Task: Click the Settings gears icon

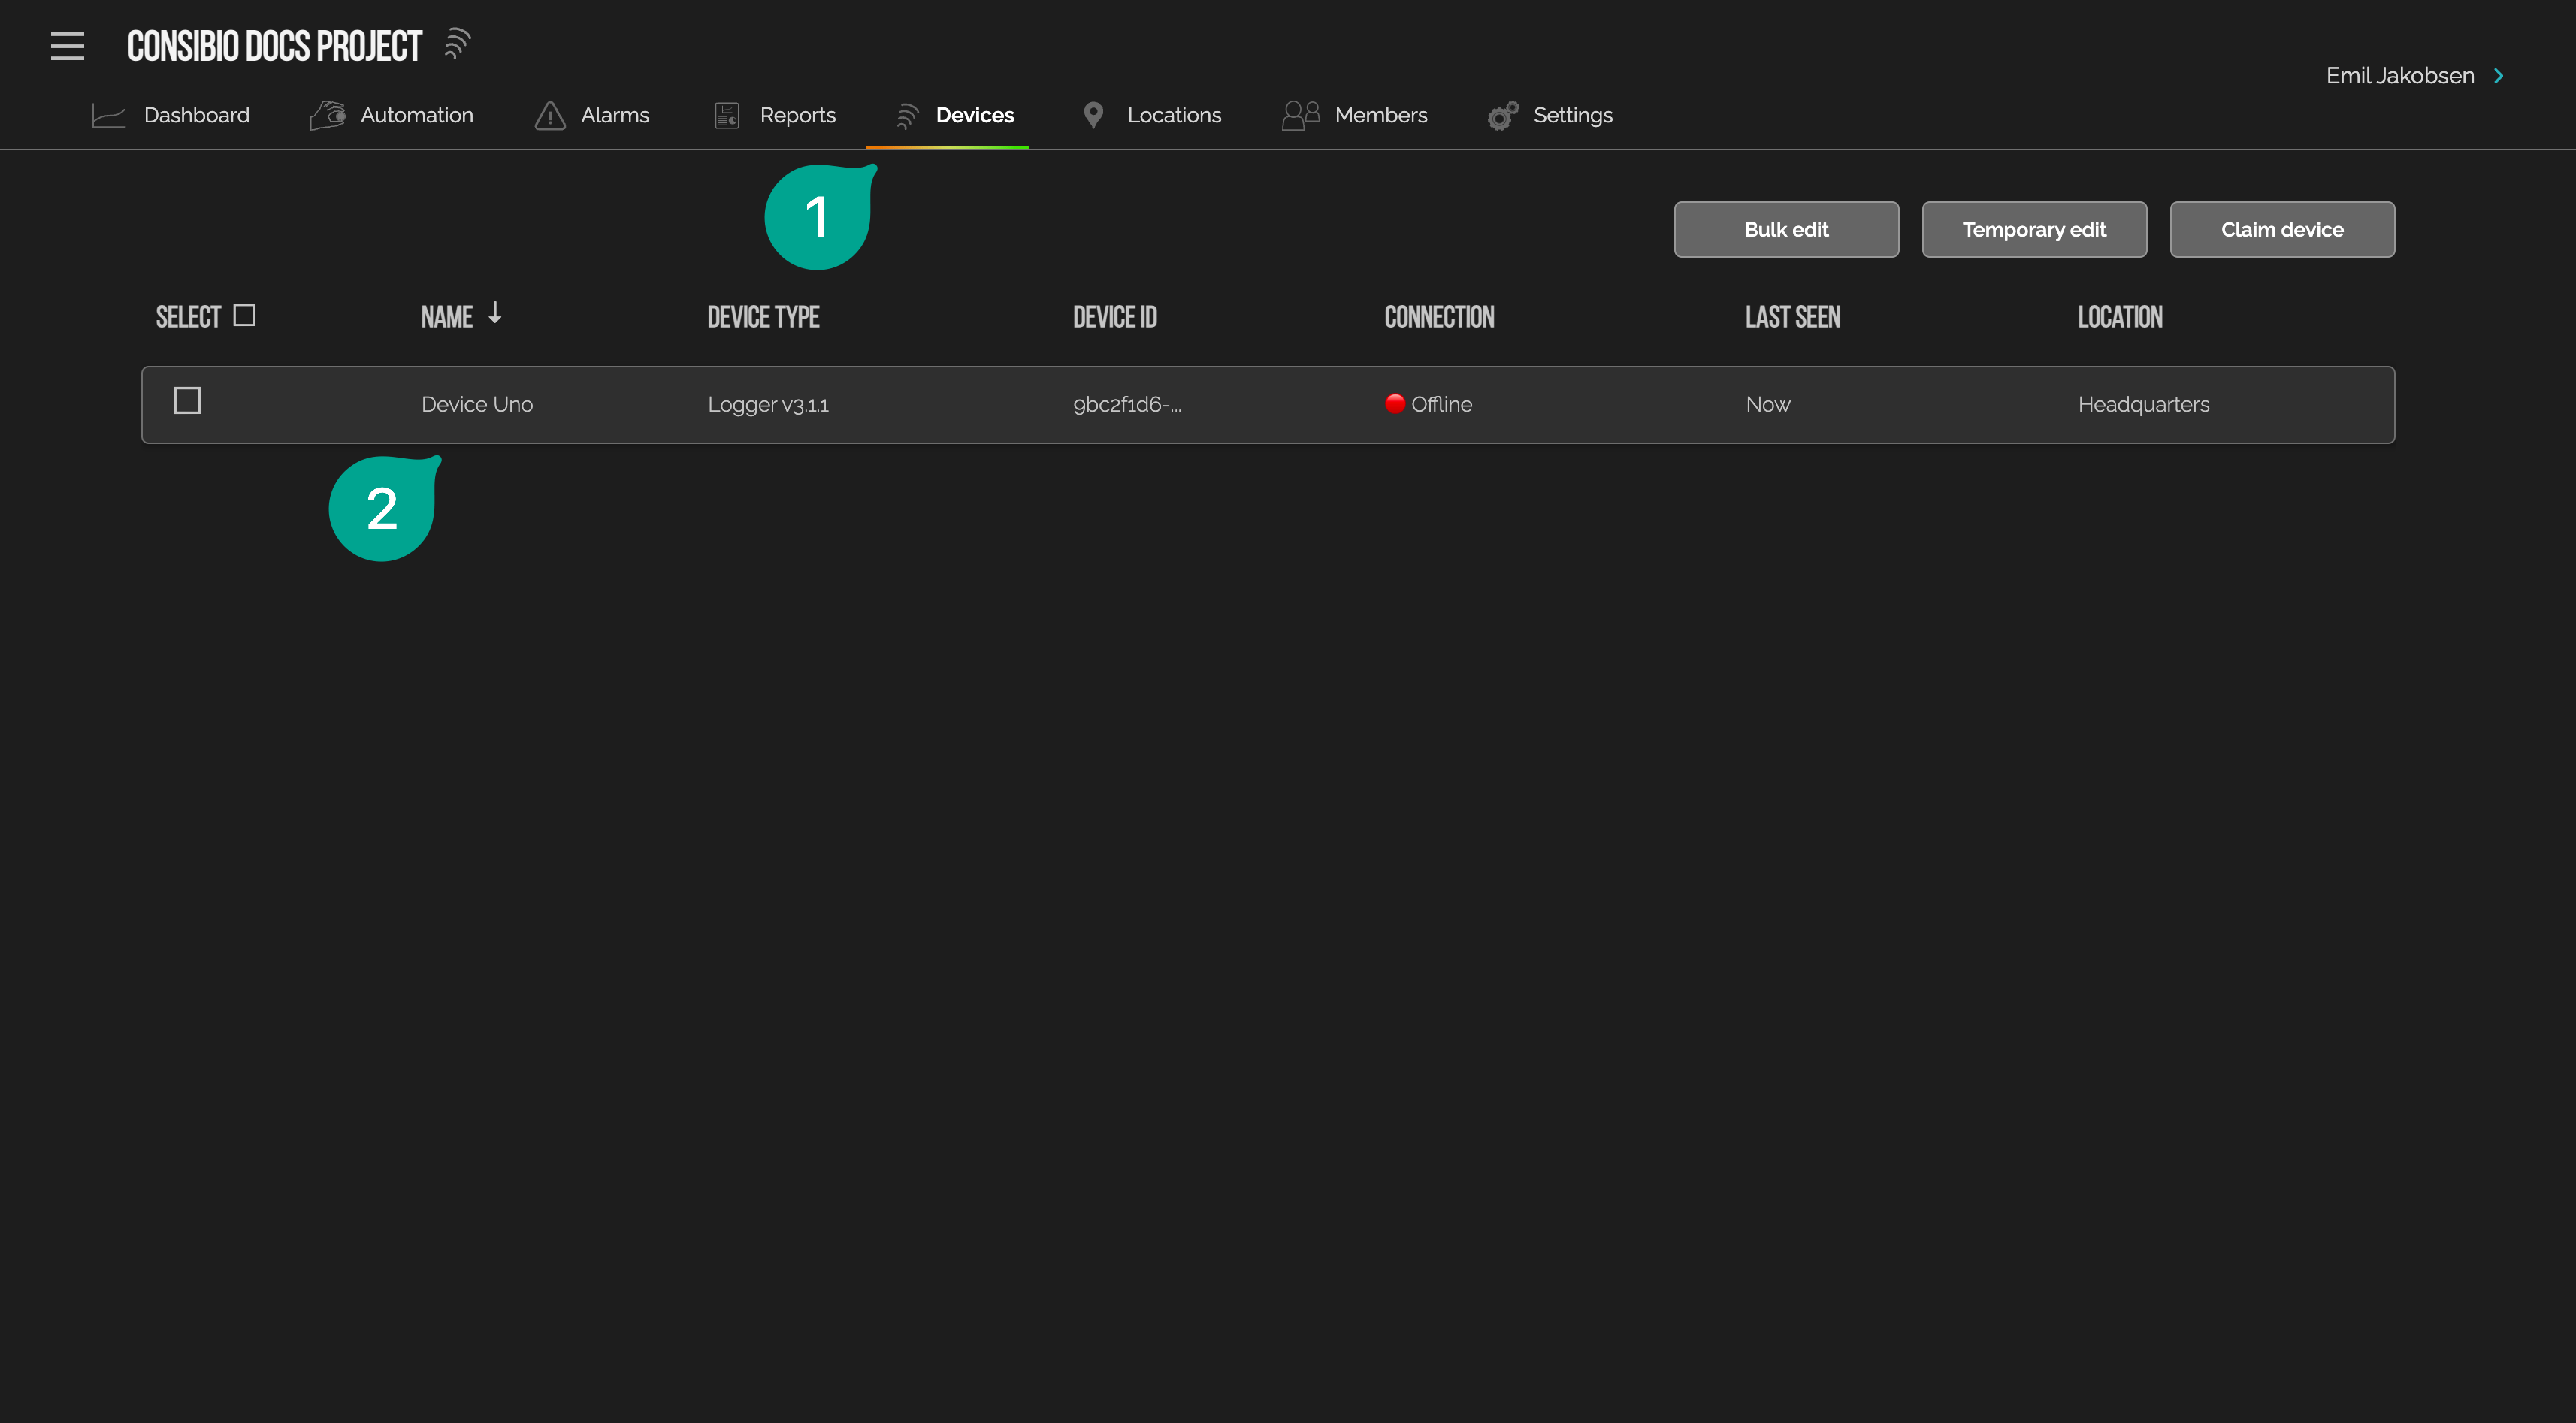Action: (1501, 115)
